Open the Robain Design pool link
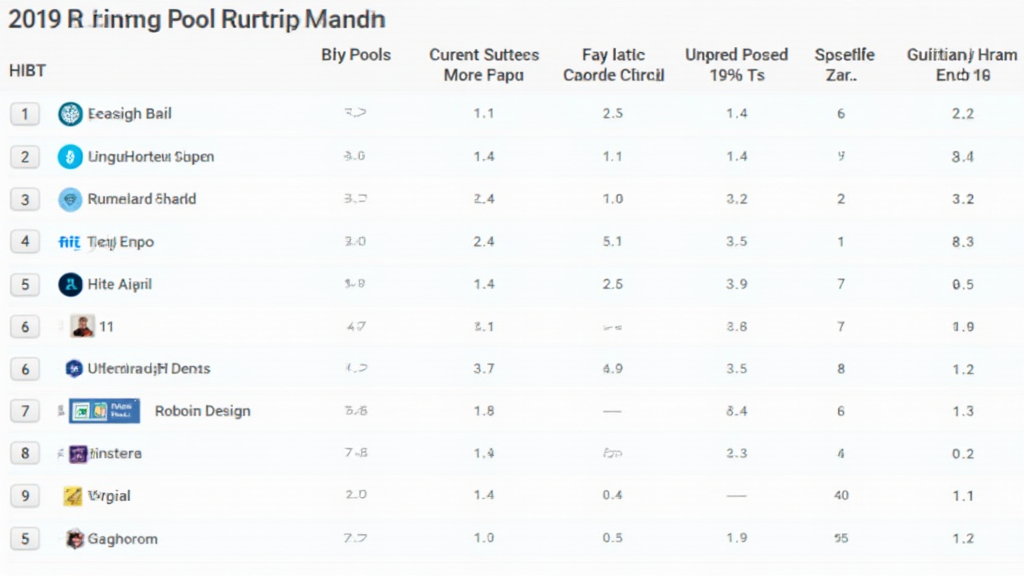This screenshot has height=576, width=1024. [203, 411]
